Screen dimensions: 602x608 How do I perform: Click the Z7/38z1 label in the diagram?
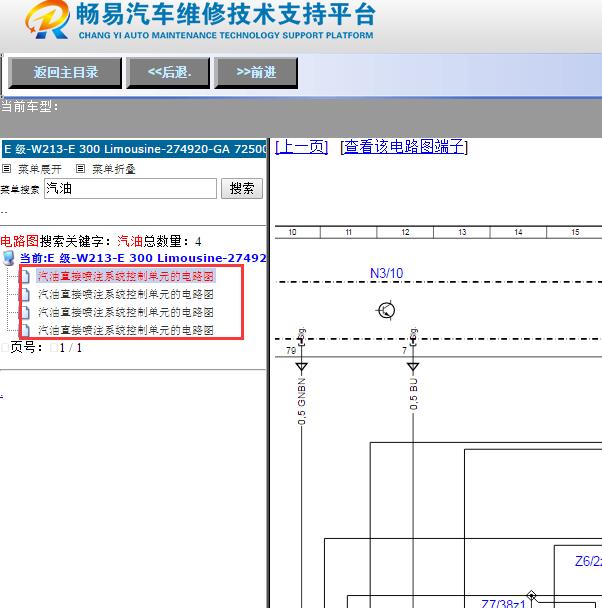[503, 603]
